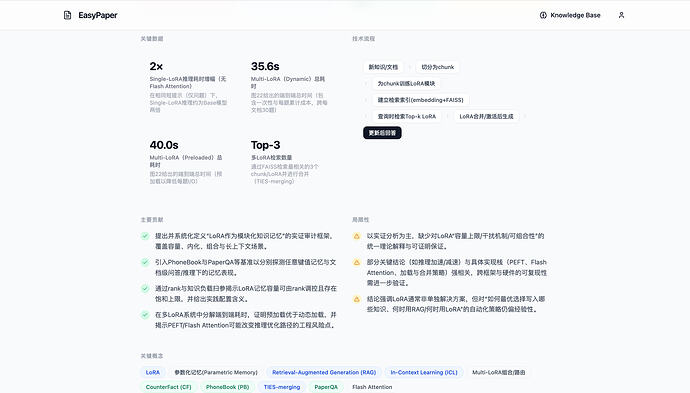Click the "35.6s" metric value
Screen dimensions: 690x393
coord(265,66)
